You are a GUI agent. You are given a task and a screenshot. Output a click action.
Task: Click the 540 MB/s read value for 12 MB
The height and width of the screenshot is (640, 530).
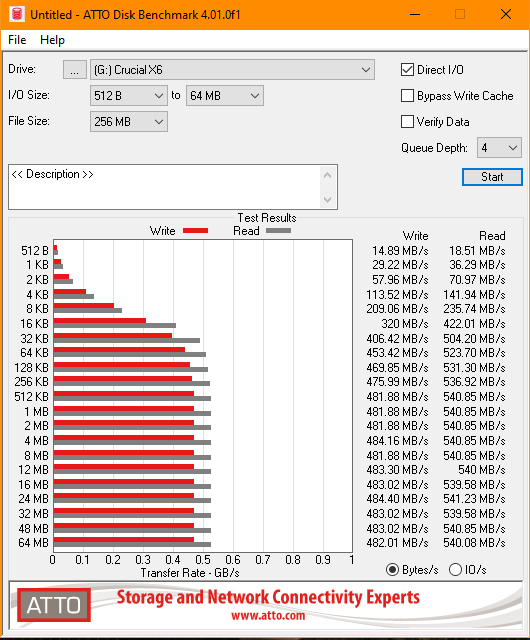tap(482, 470)
